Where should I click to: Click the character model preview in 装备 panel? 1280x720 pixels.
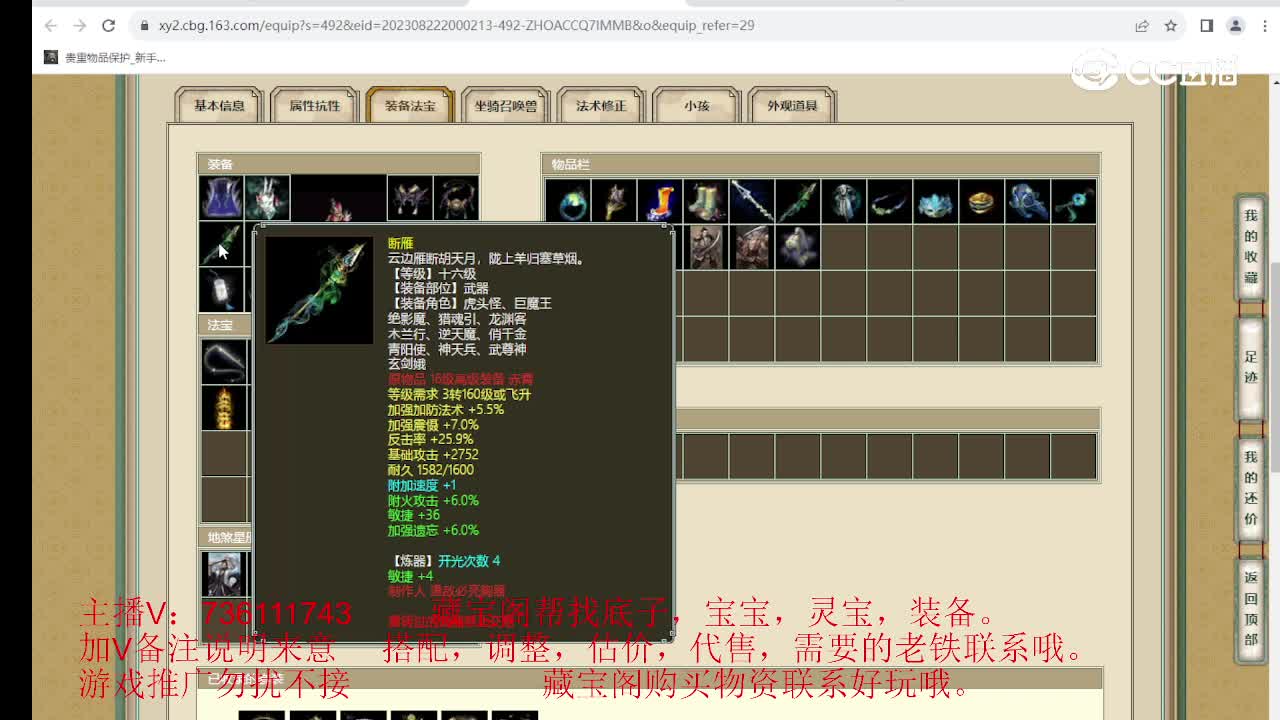click(x=338, y=199)
